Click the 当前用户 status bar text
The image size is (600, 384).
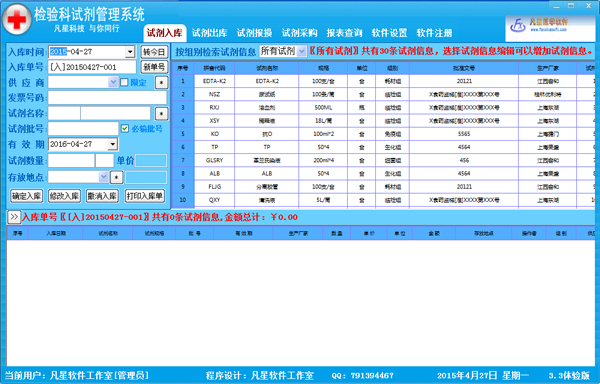[x=77, y=376]
